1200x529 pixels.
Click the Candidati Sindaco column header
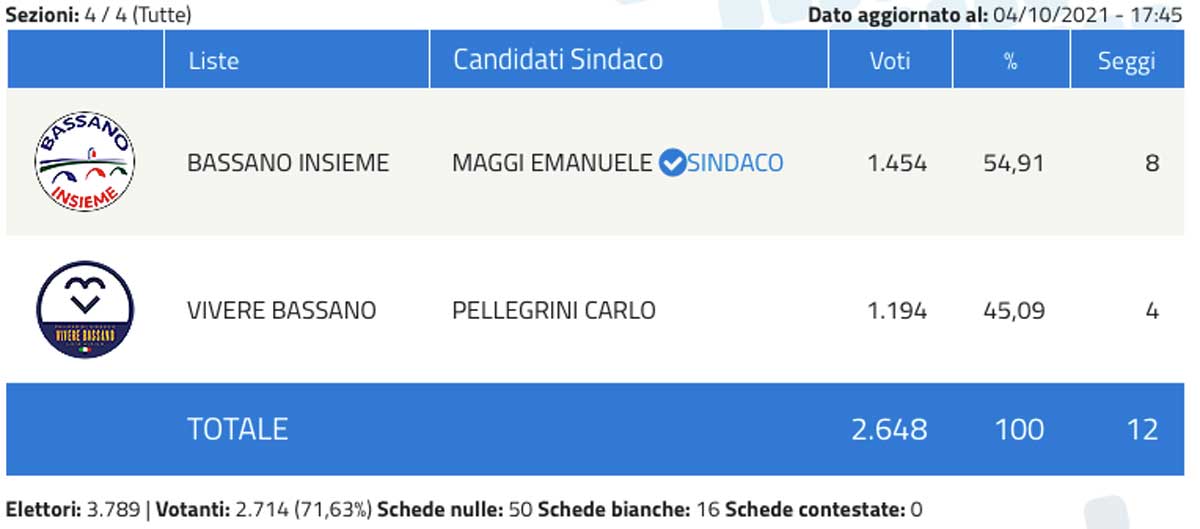click(558, 60)
